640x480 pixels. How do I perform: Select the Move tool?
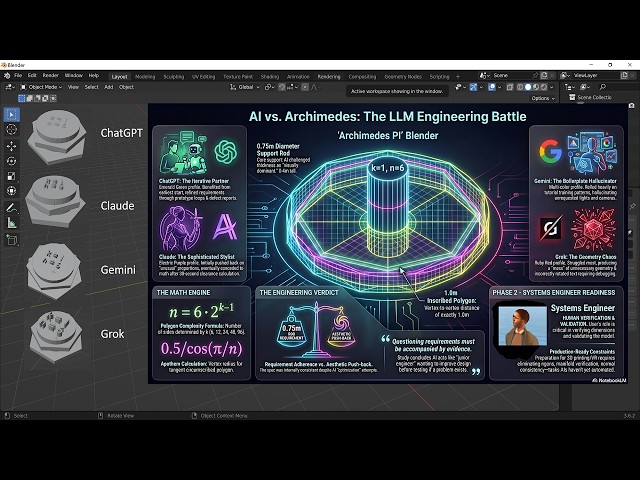[x=11, y=146]
